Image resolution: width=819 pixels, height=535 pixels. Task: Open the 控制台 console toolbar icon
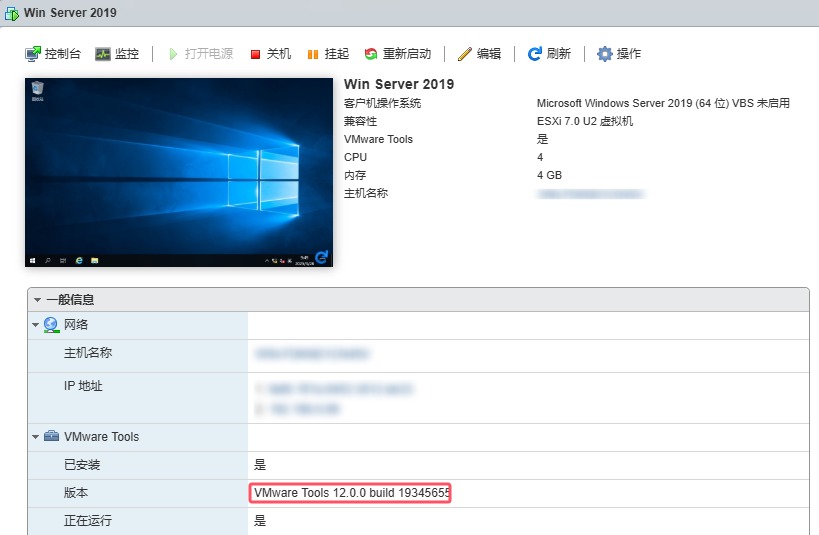point(33,54)
